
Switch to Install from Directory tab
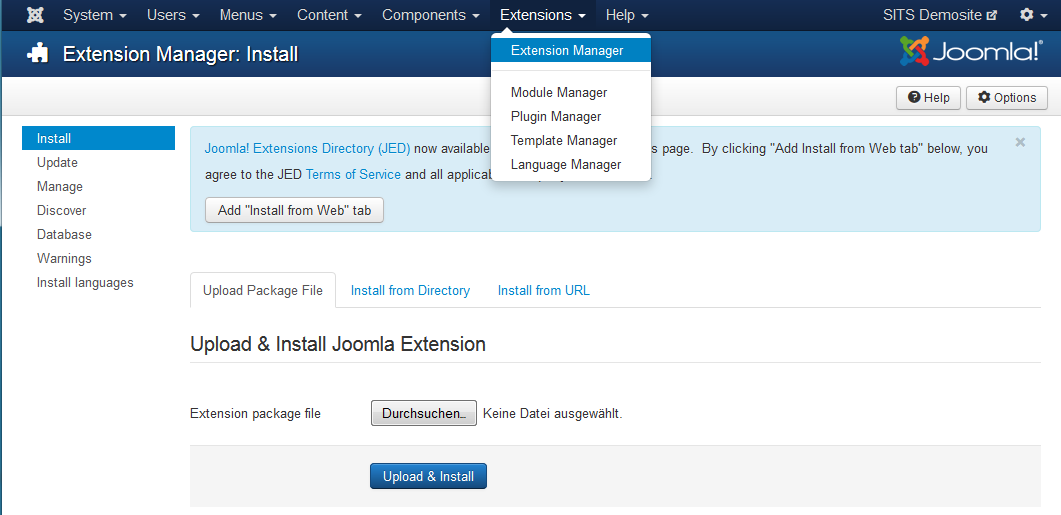(410, 290)
